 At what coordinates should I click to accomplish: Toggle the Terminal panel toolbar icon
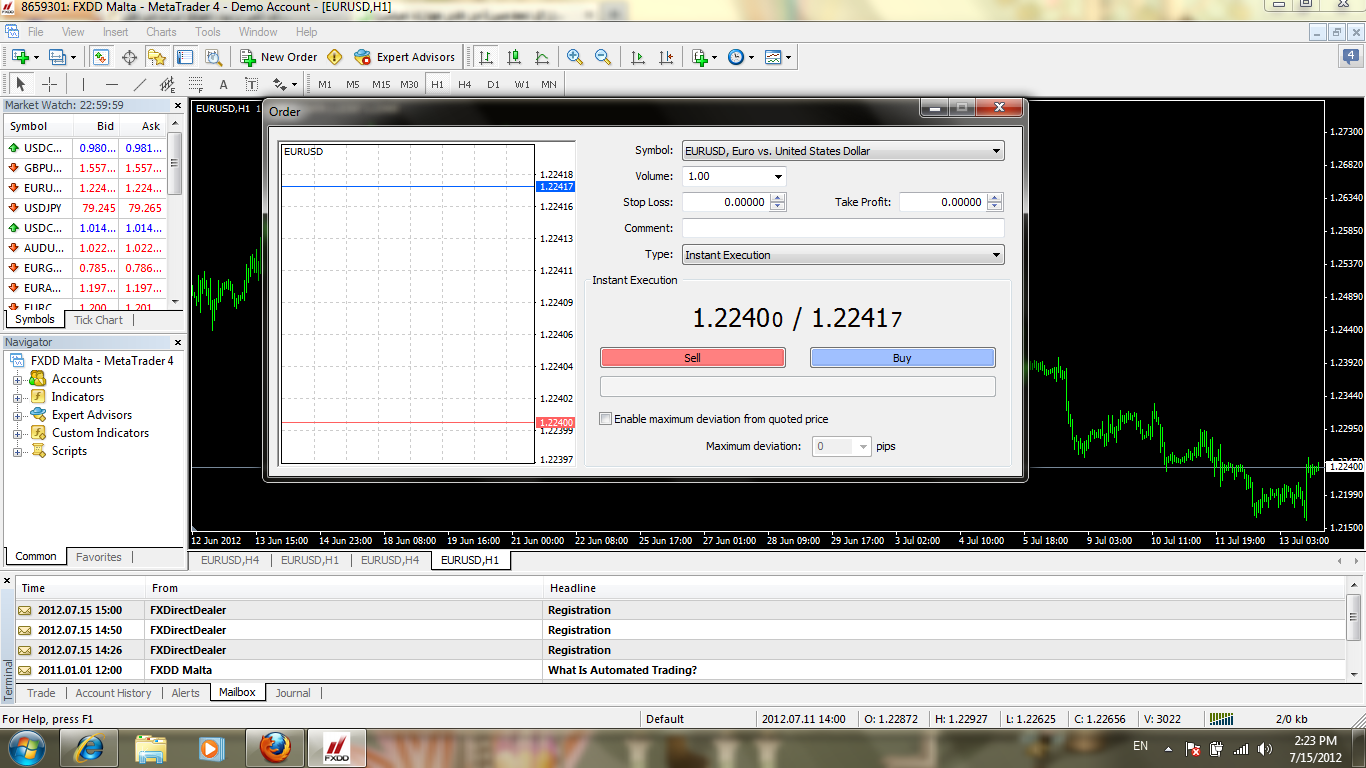(x=184, y=57)
